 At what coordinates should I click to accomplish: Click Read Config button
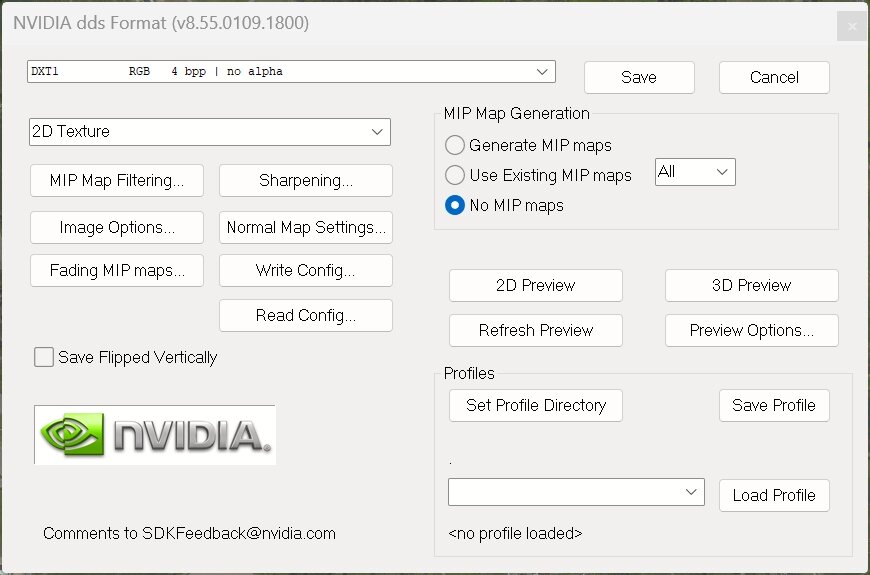click(306, 315)
